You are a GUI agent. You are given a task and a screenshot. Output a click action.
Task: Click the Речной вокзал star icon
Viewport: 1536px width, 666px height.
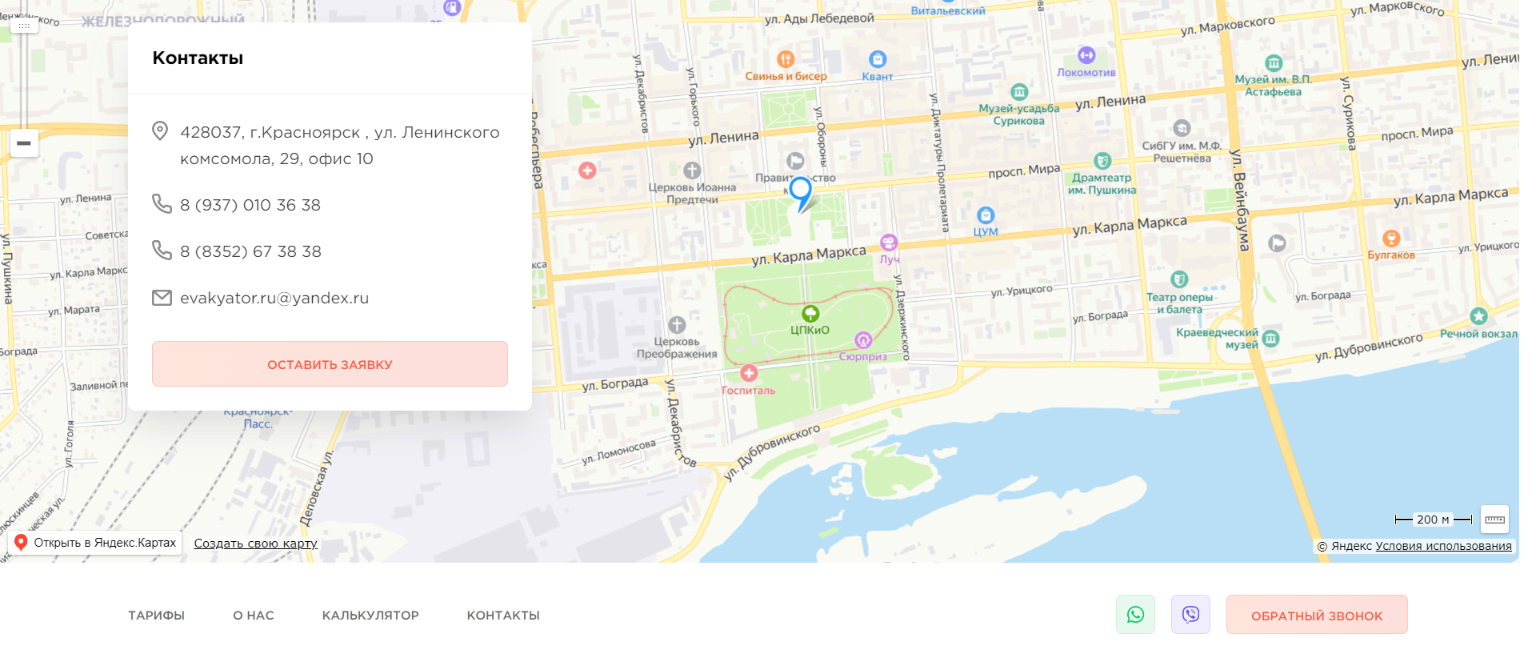tap(1479, 315)
